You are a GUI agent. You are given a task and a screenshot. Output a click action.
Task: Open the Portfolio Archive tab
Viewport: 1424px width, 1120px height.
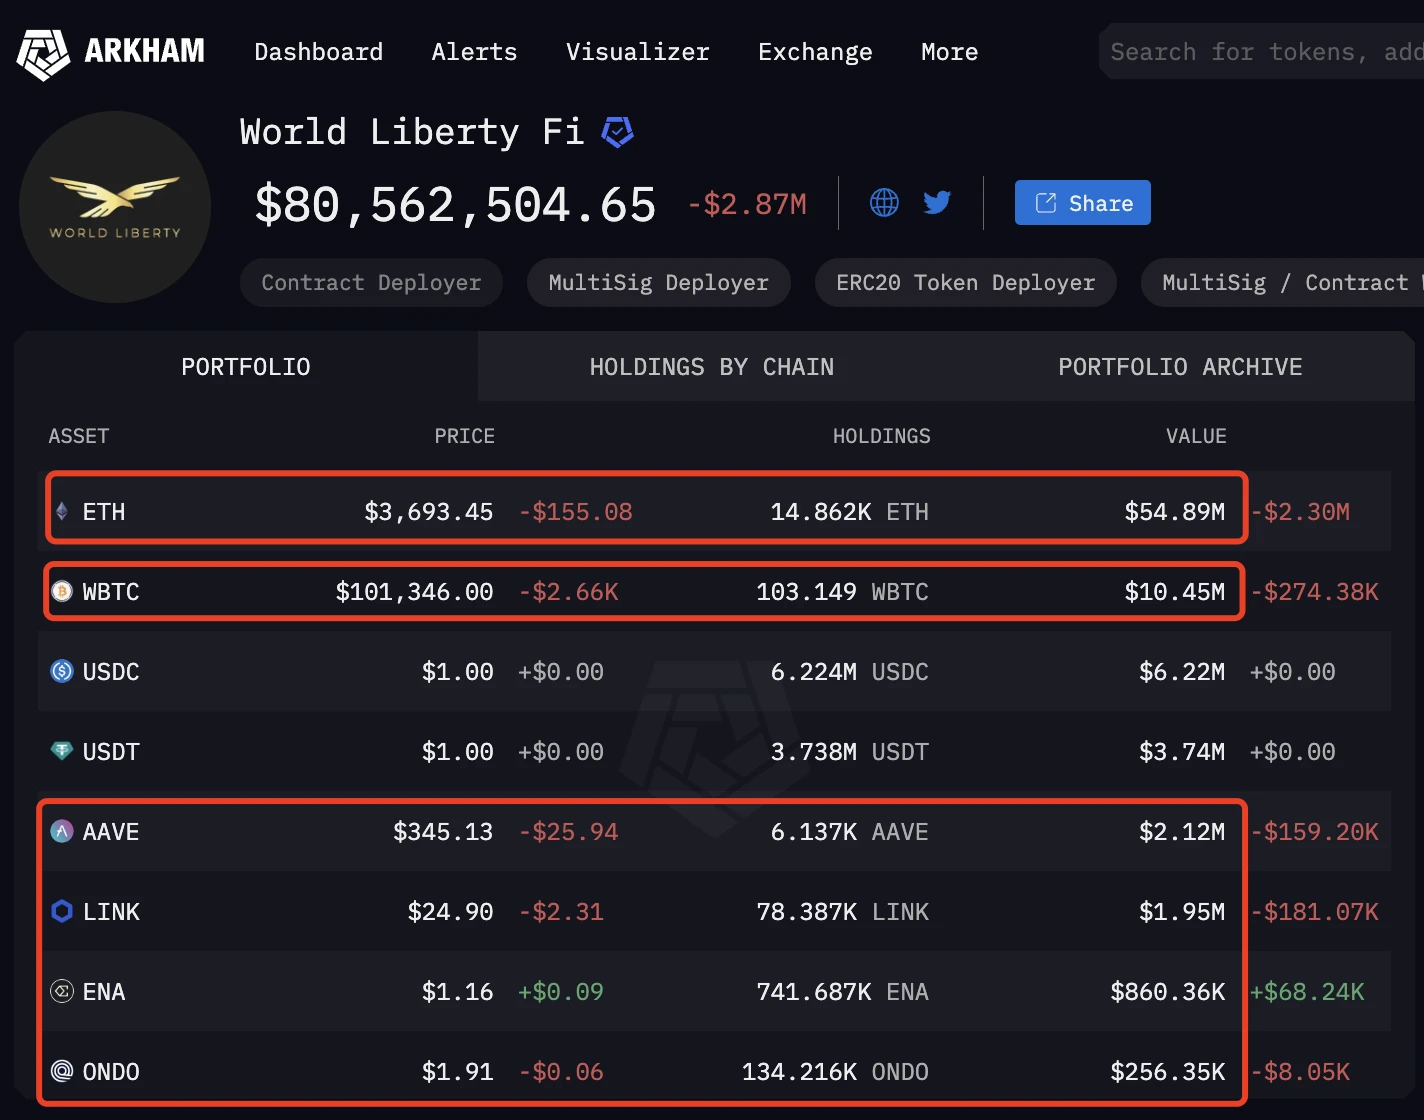tap(1180, 367)
